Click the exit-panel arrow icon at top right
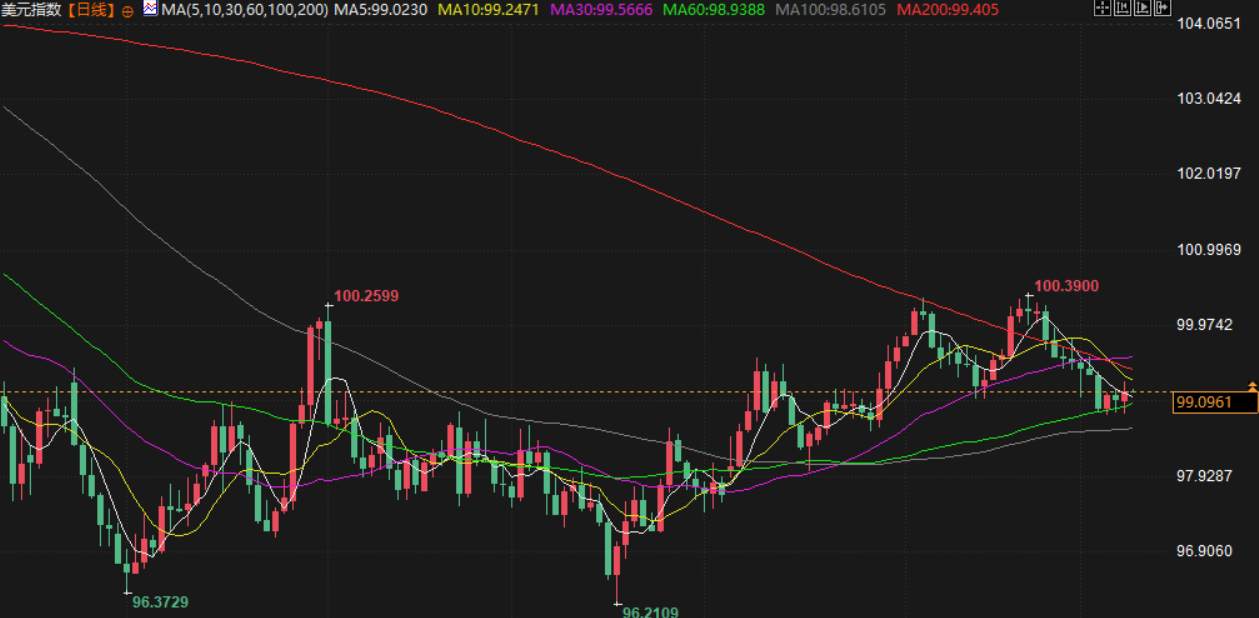The width and height of the screenshot is (1259, 618). click(x=1162, y=8)
